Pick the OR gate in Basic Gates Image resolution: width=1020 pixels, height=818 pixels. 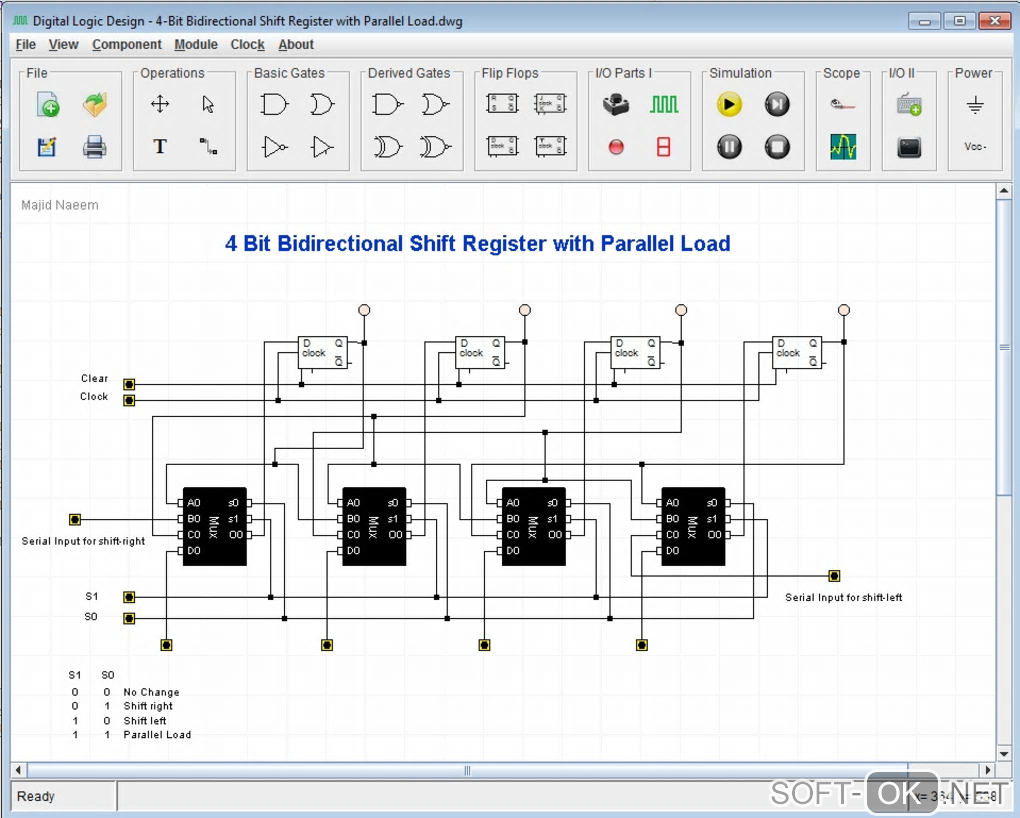click(322, 104)
